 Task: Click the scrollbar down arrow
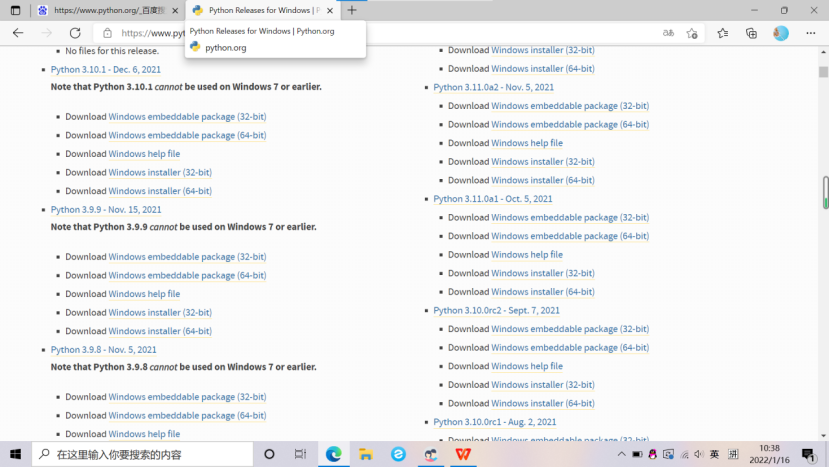point(823,436)
